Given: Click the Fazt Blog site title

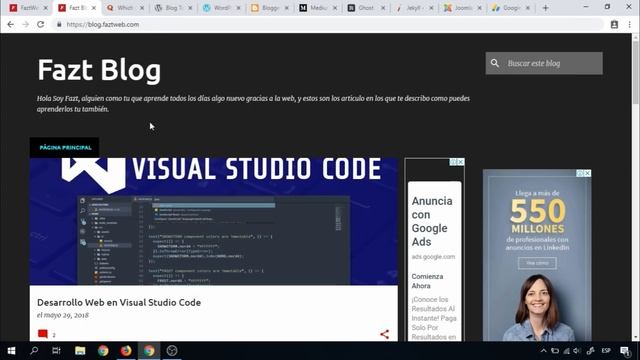Looking at the screenshot, I should click(99, 70).
